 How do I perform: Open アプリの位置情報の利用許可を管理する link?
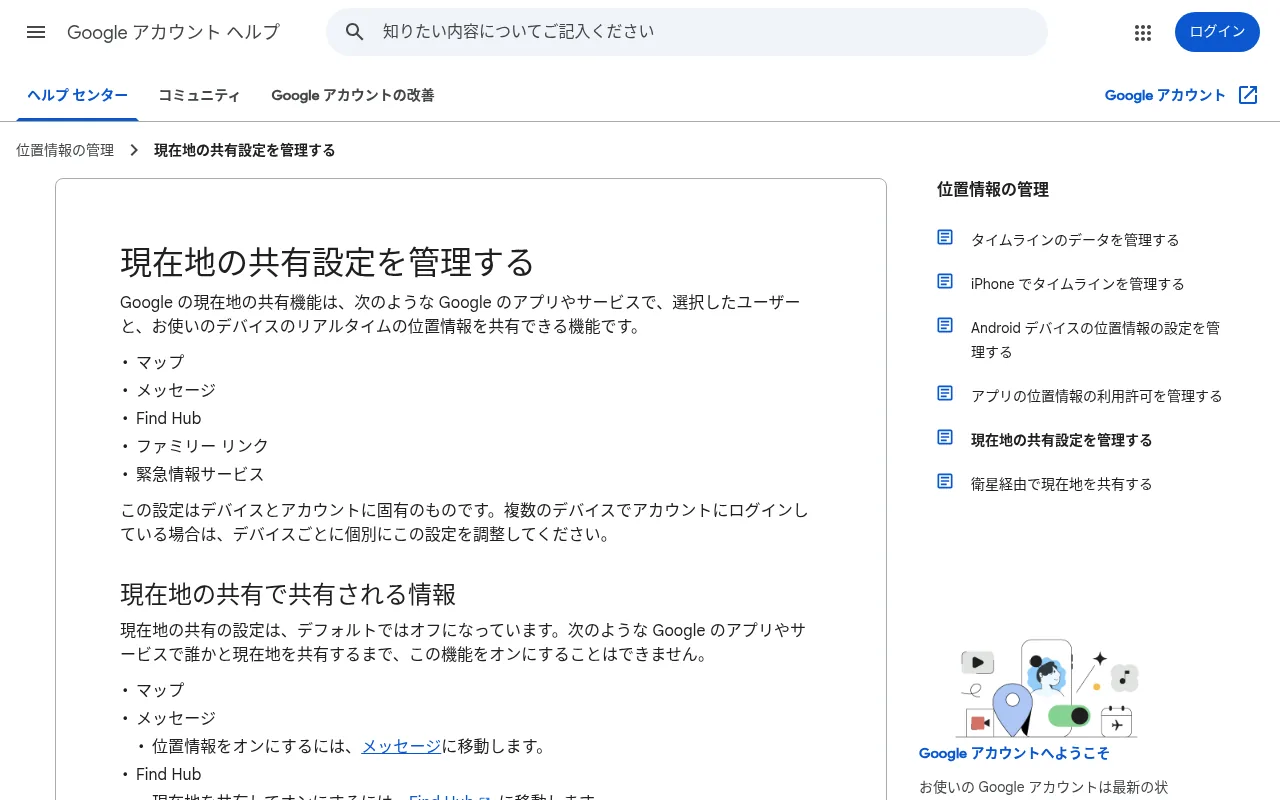coord(1096,396)
